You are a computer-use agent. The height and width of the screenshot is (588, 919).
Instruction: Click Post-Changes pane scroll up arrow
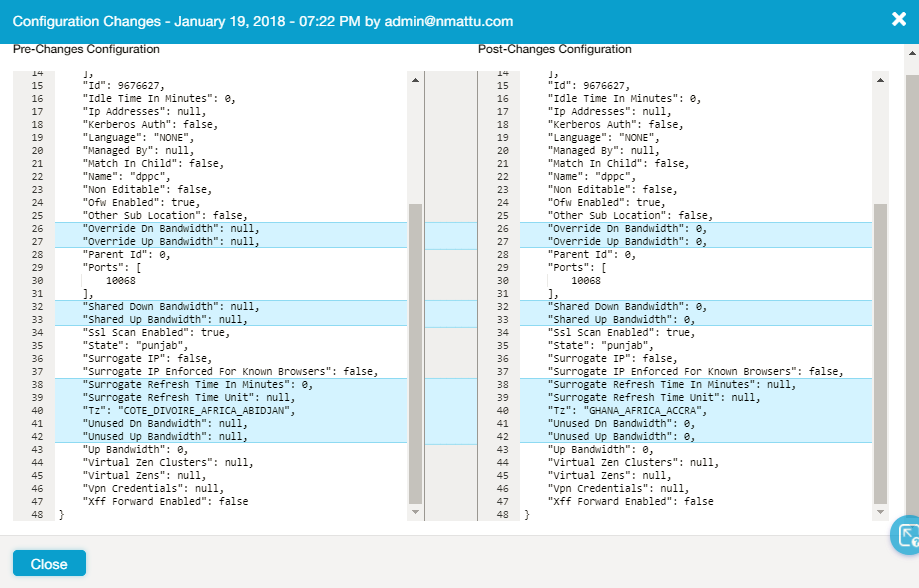point(880,78)
